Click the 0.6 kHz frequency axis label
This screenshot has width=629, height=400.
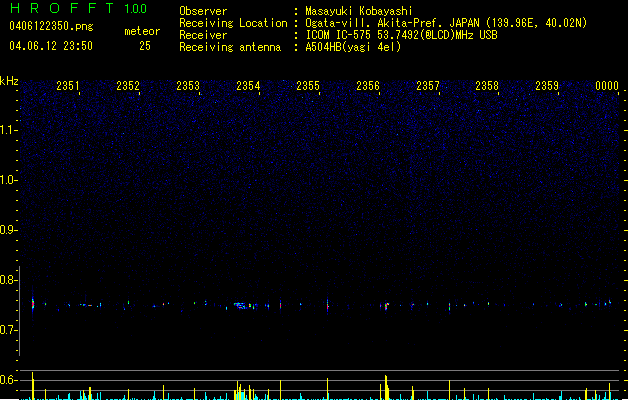(8, 380)
